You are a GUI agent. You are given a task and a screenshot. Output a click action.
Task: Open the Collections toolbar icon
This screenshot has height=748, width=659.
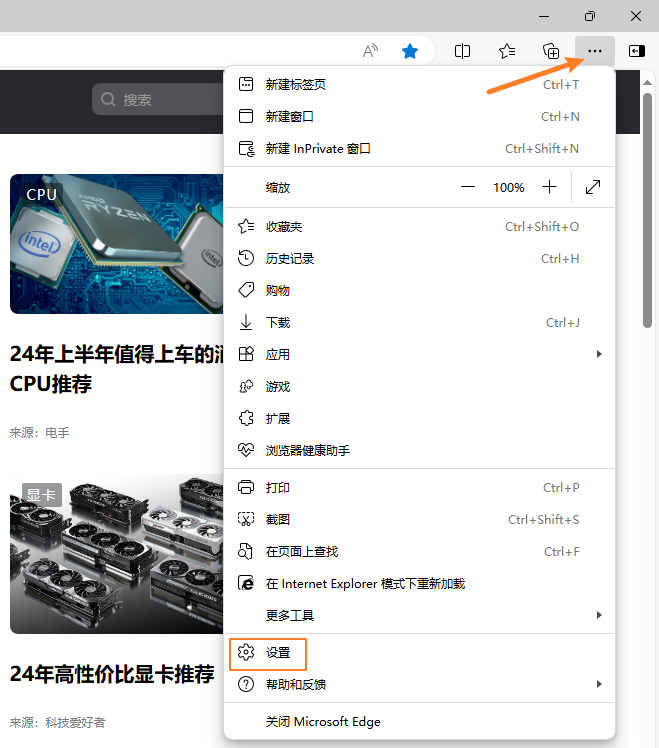[551, 51]
